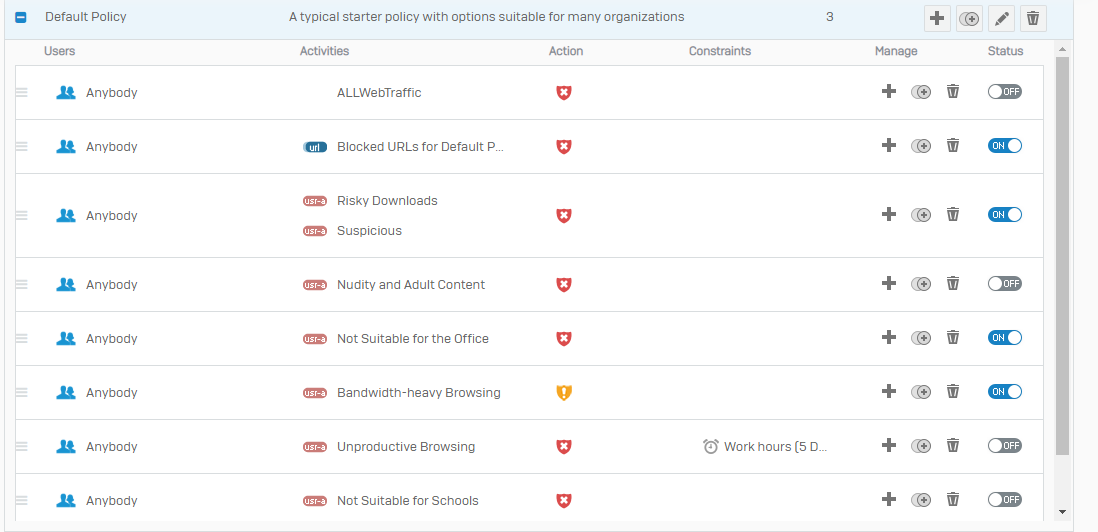Click the pencil edit icon for Default Policy
This screenshot has height=532, width=1098.
pyautogui.click(x=1001, y=18)
